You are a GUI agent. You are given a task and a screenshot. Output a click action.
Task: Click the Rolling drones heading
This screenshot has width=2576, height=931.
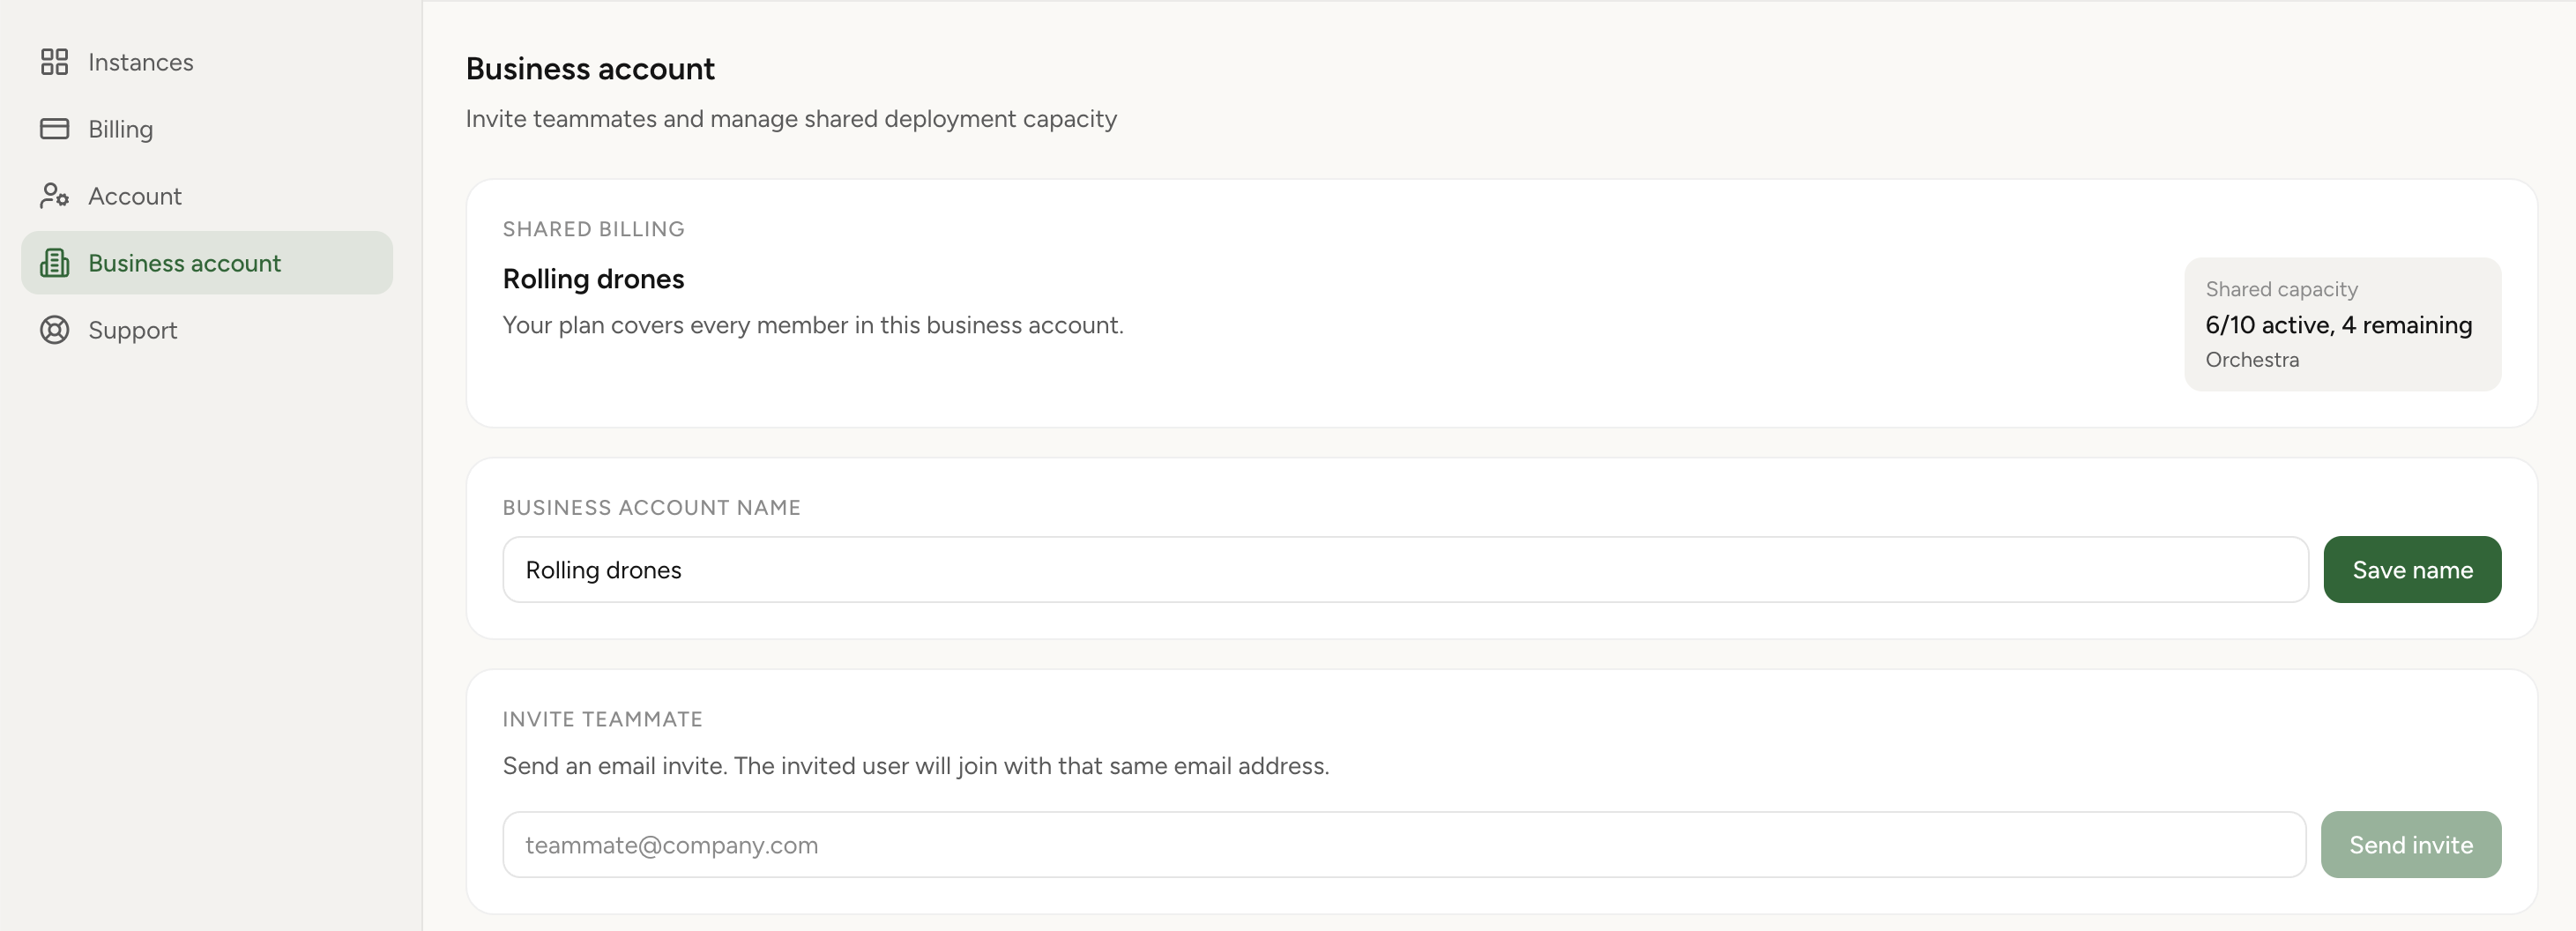593,279
